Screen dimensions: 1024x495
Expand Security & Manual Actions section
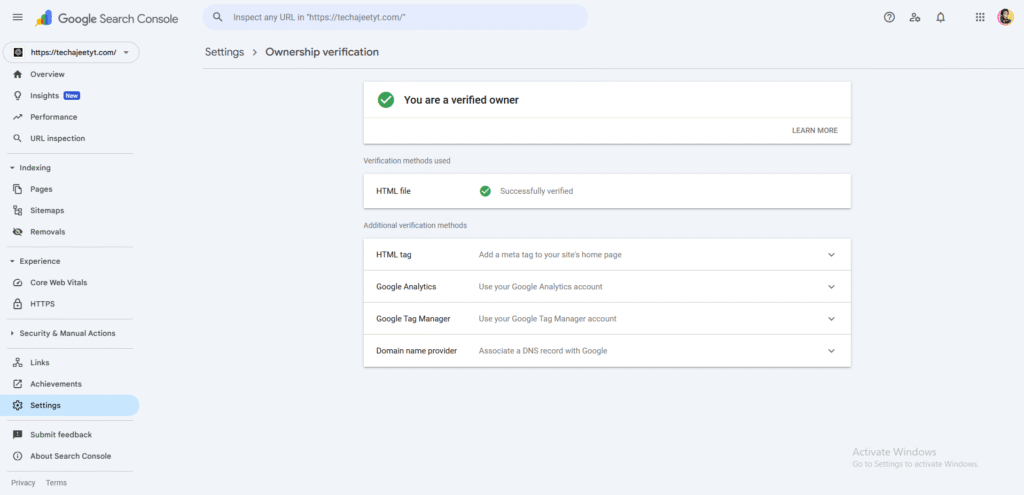(12, 333)
